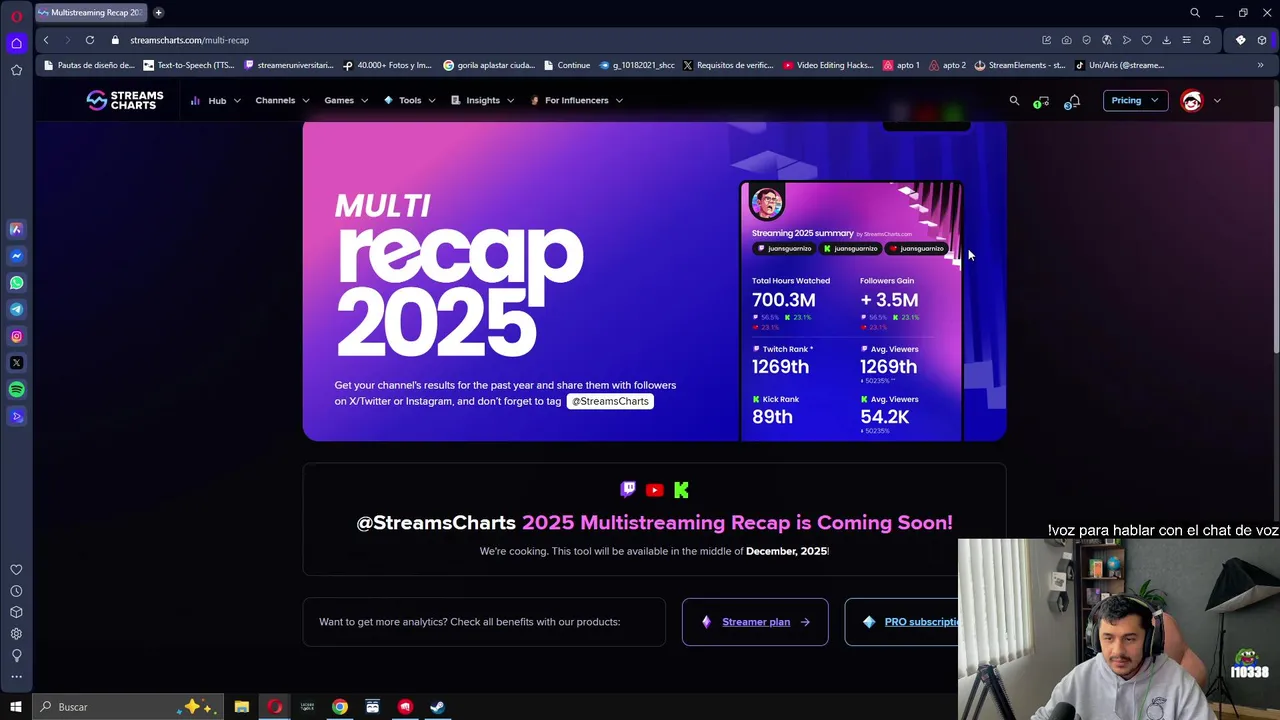The height and width of the screenshot is (720, 1280).
Task: Select the Multistreaming Recap browser tab
Action: [x=90, y=13]
